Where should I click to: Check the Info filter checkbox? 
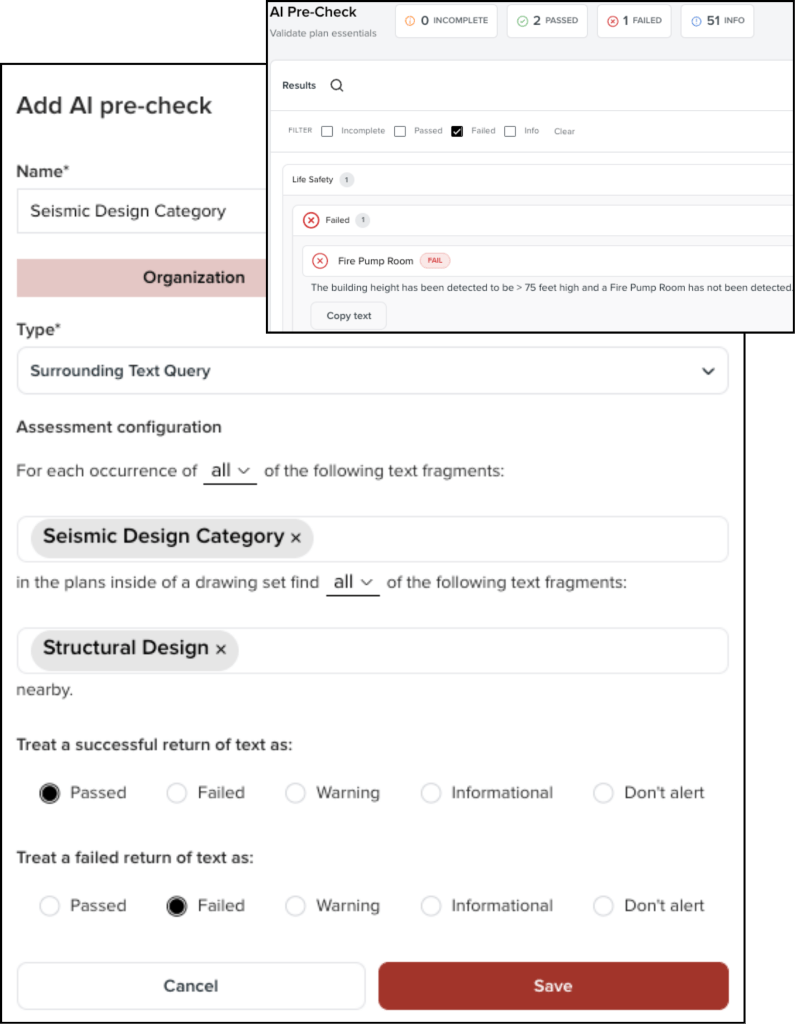pyautogui.click(x=510, y=131)
